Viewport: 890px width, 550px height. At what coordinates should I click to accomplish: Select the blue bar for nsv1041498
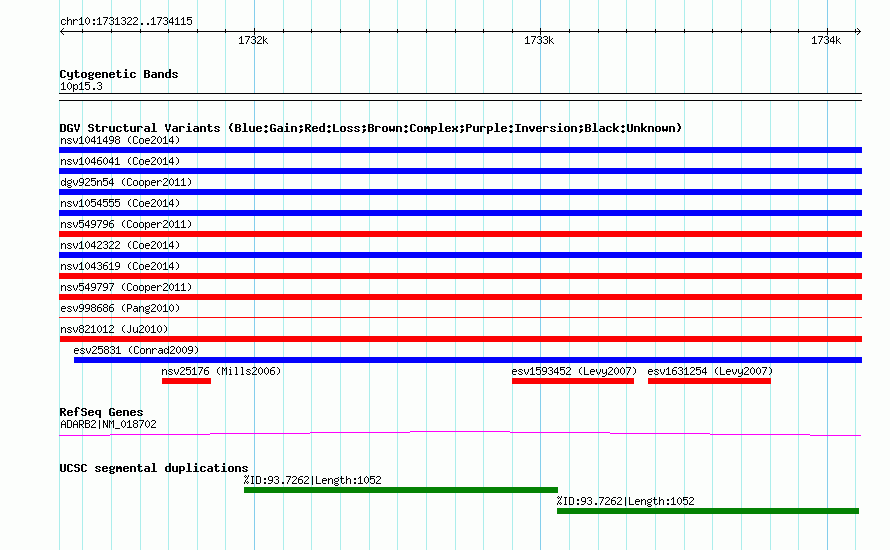pyautogui.click(x=460, y=150)
